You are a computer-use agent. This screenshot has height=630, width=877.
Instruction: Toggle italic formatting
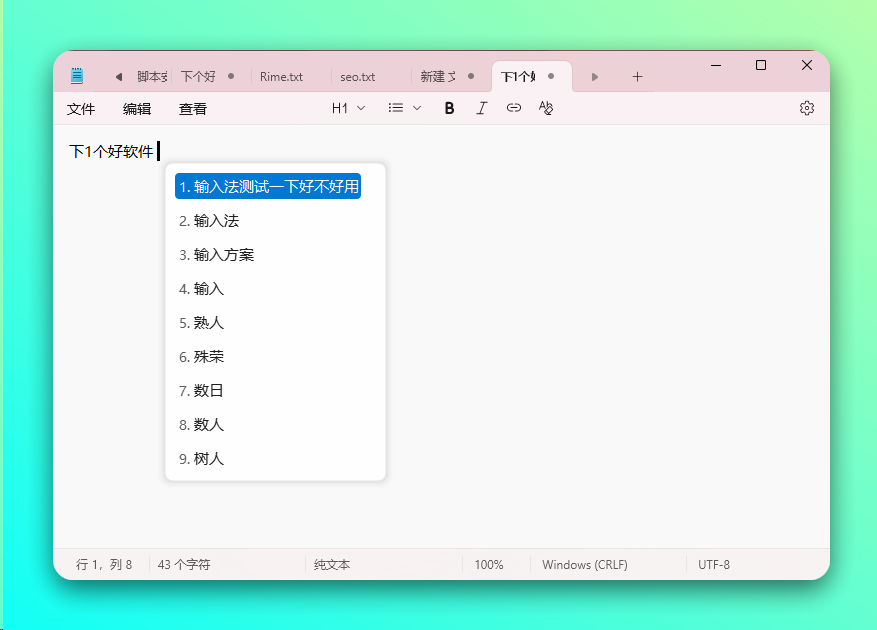[481, 108]
